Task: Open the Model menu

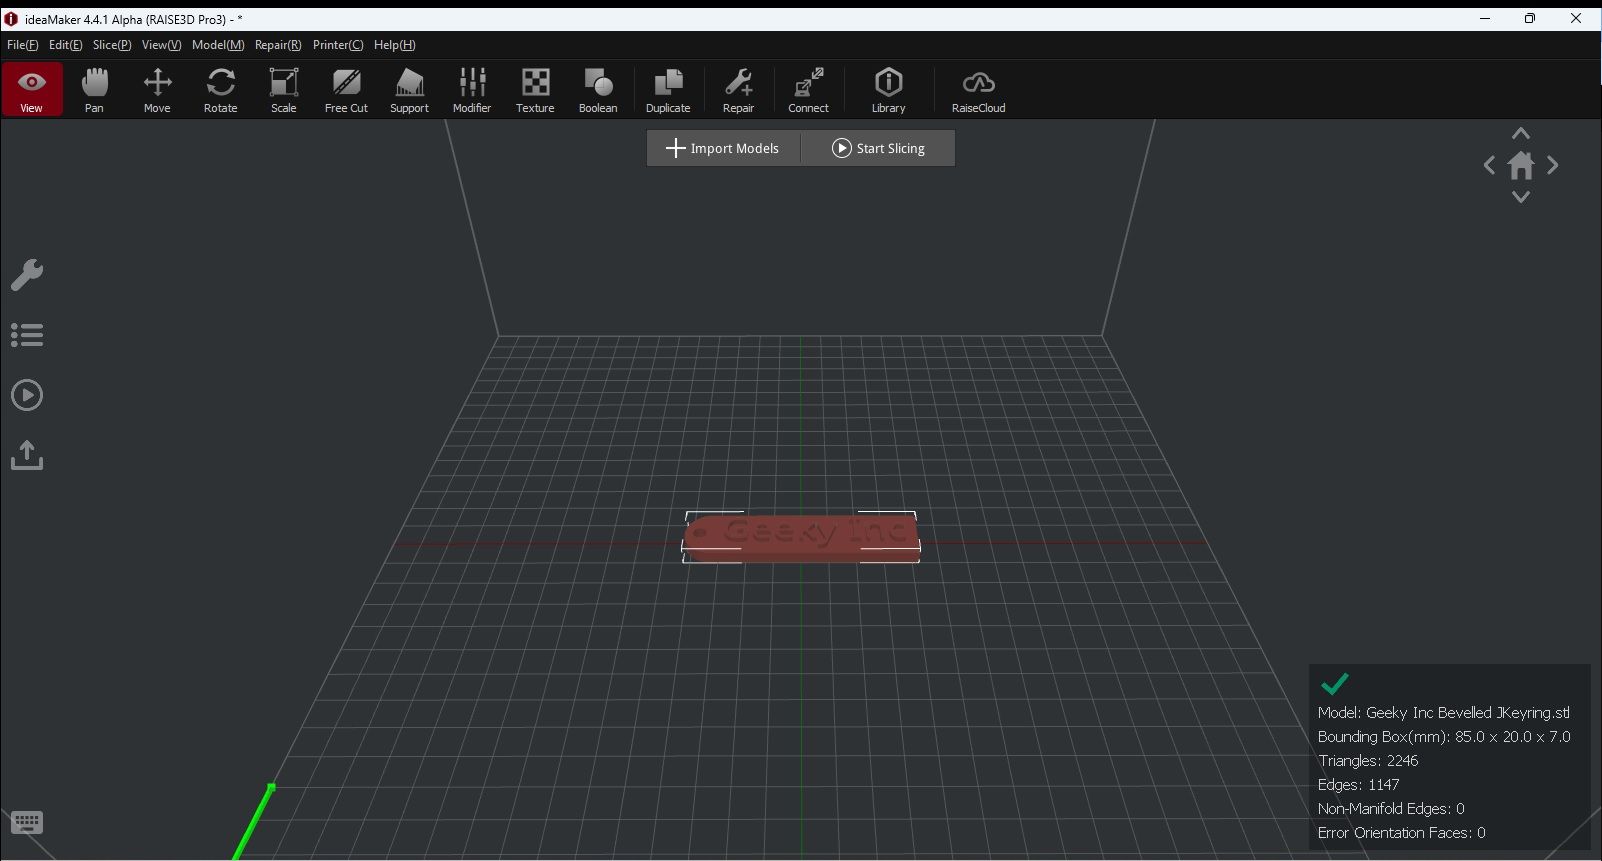Action: click(218, 45)
